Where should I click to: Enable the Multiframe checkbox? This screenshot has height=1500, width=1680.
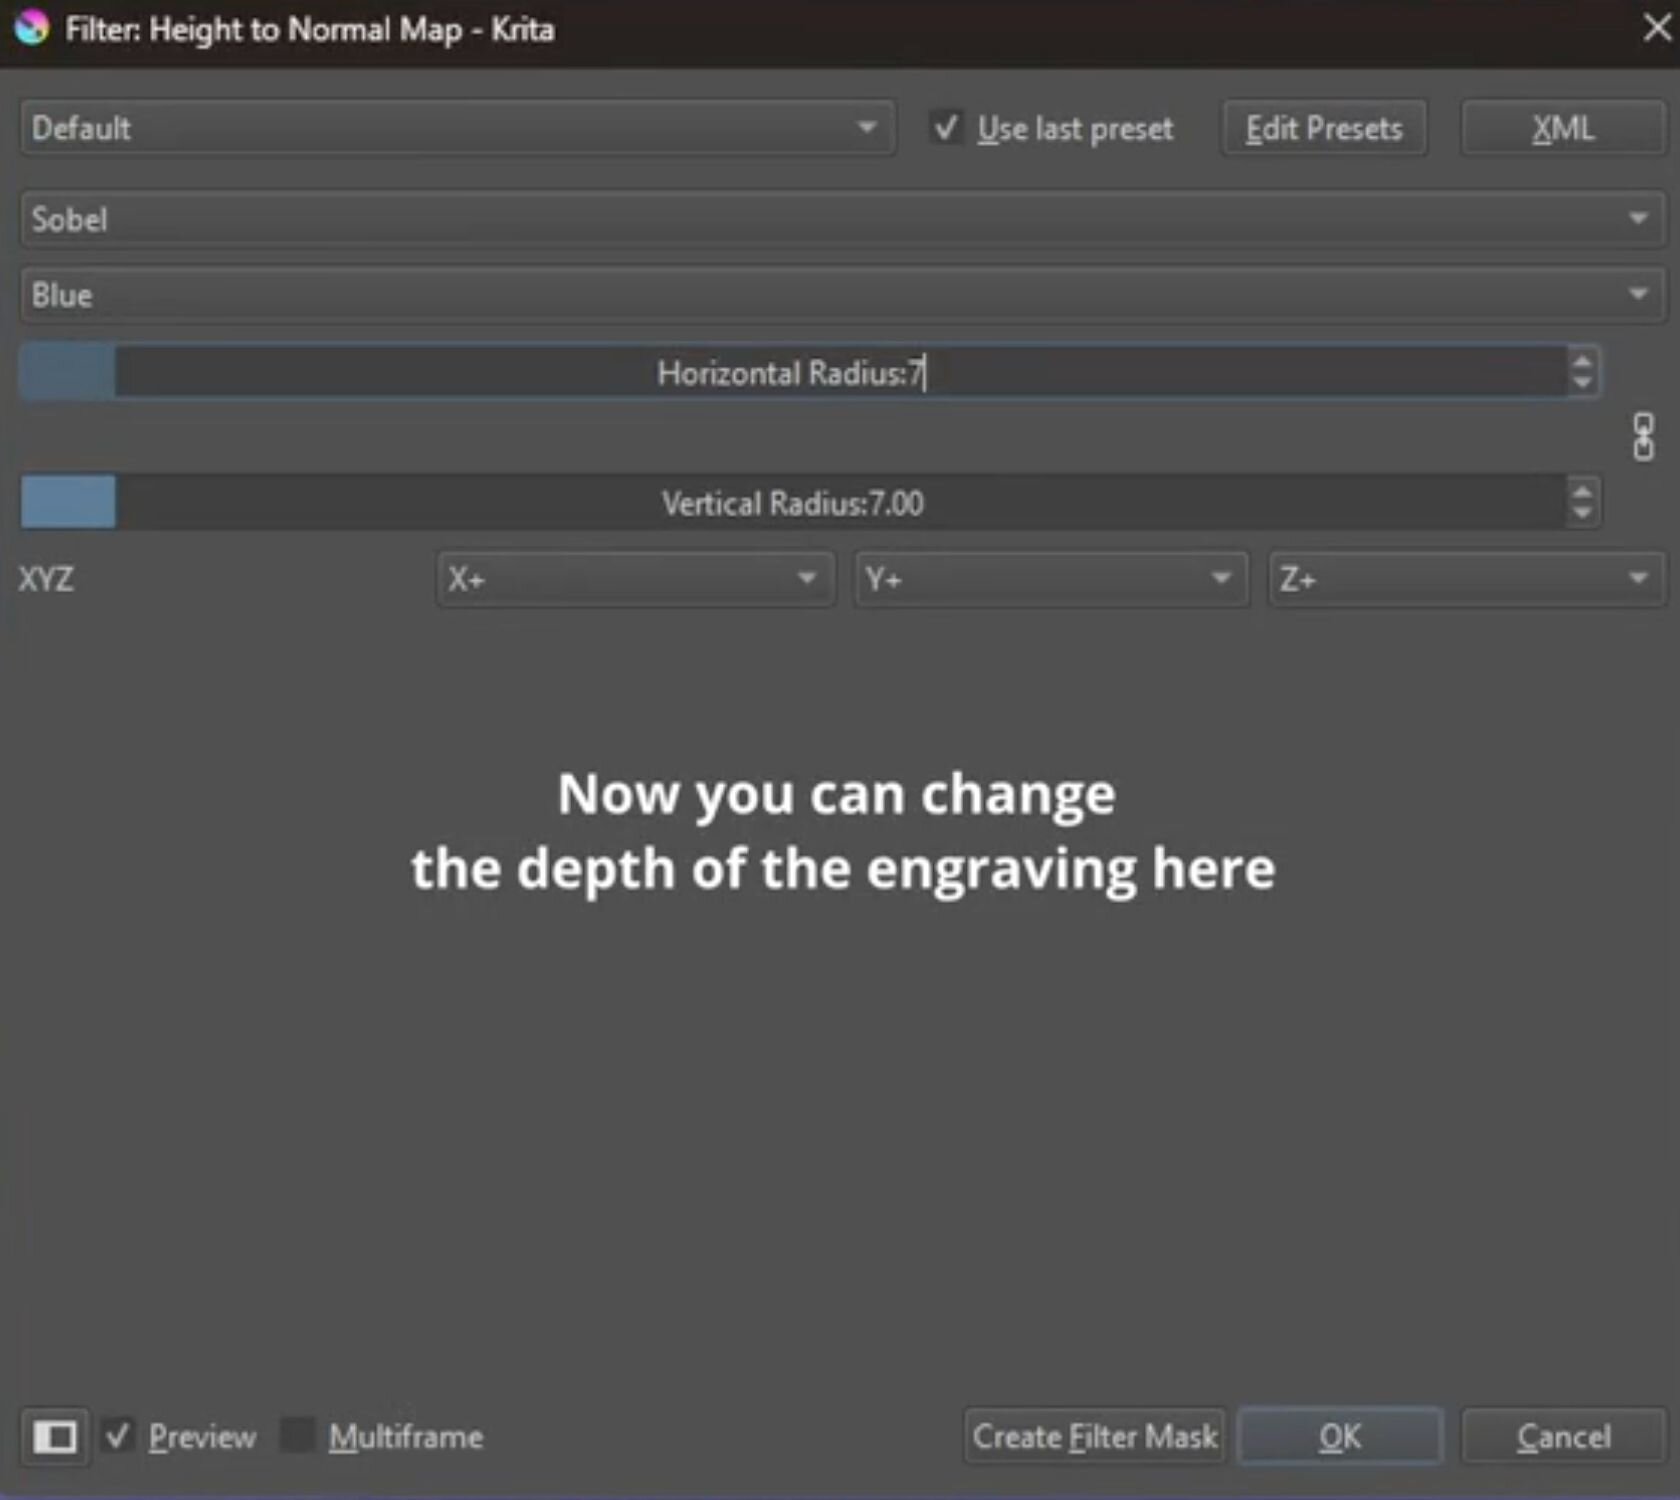coord(298,1436)
